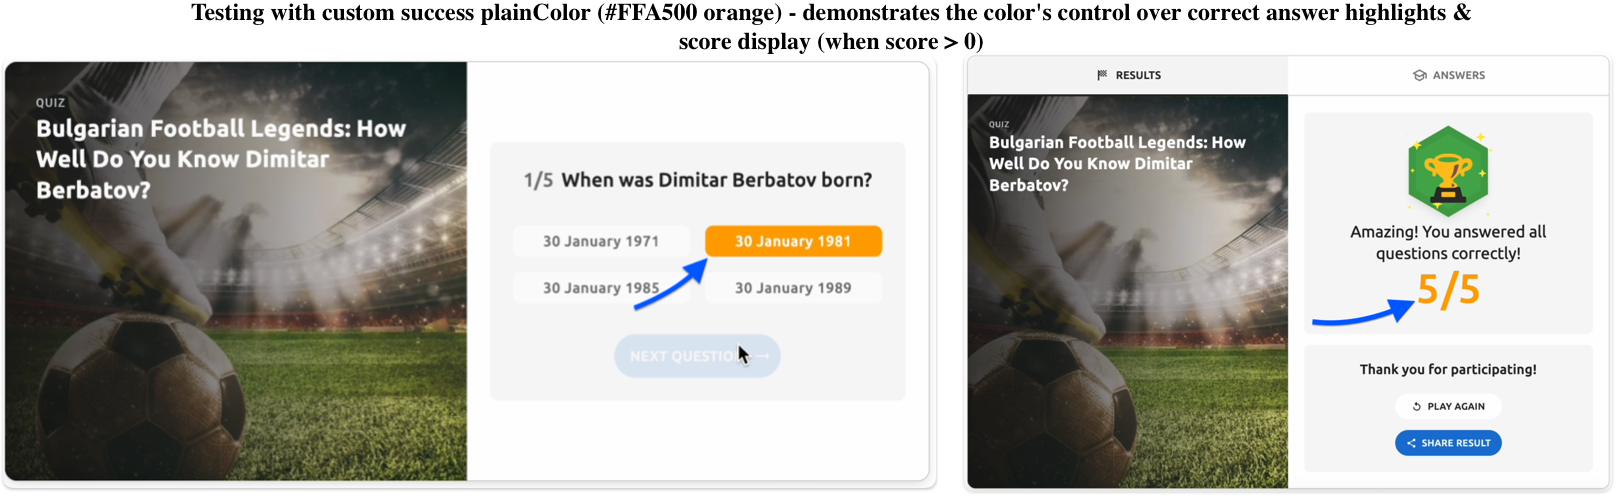Select the answer 30 January 1971
This screenshot has width=1616, height=498.
(601, 241)
